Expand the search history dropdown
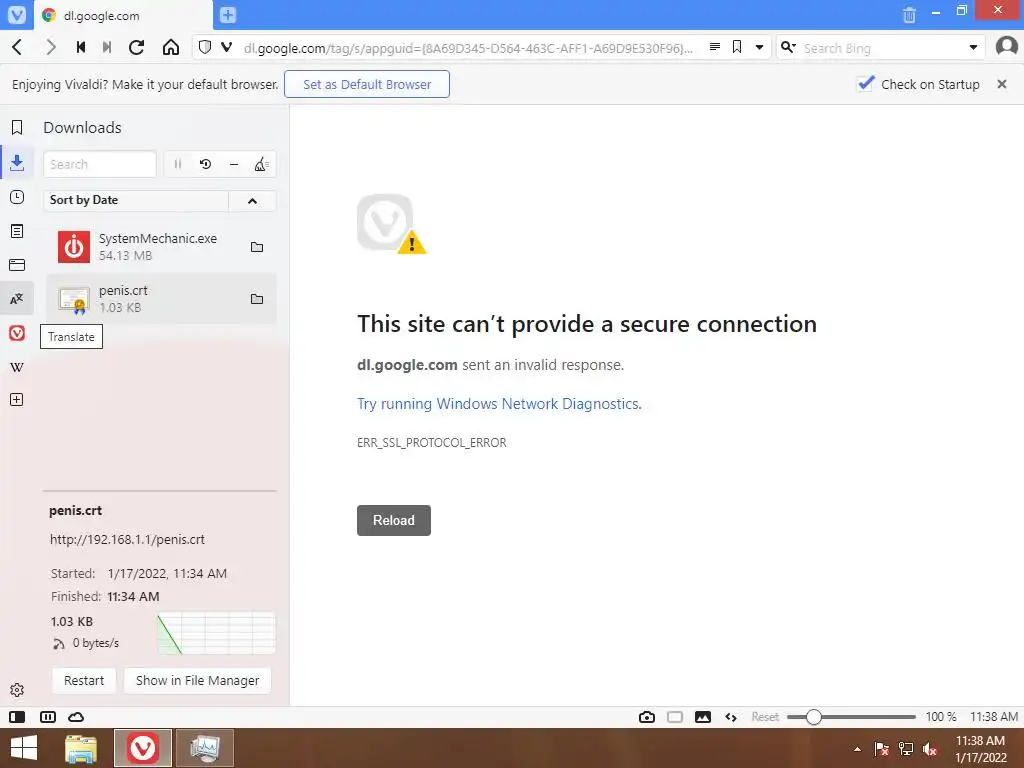The height and width of the screenshot is (768, 1024). (x=973, y=48)
